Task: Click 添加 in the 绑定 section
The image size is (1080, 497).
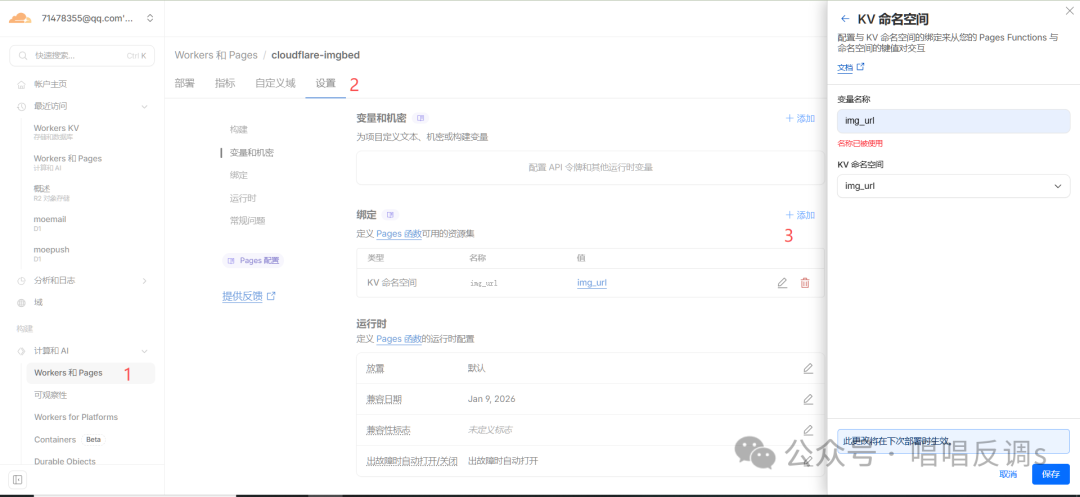Action: click(x=800, y=215)
